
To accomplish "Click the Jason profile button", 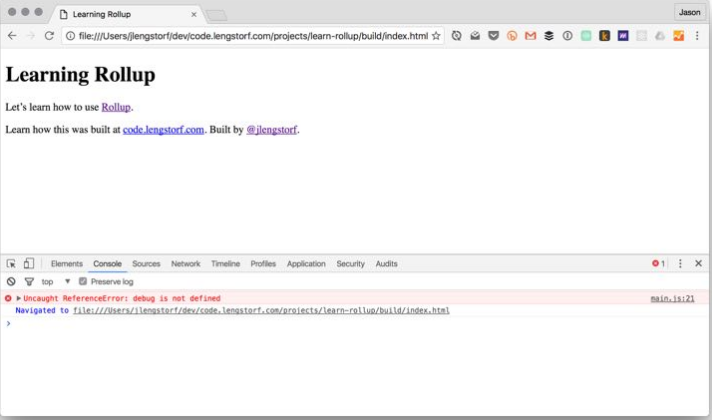I will pos(689,12).
